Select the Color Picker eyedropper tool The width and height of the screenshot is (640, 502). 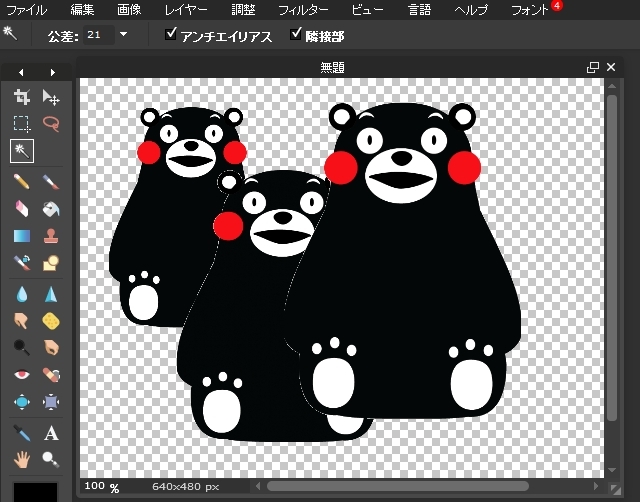coord(22,433)
